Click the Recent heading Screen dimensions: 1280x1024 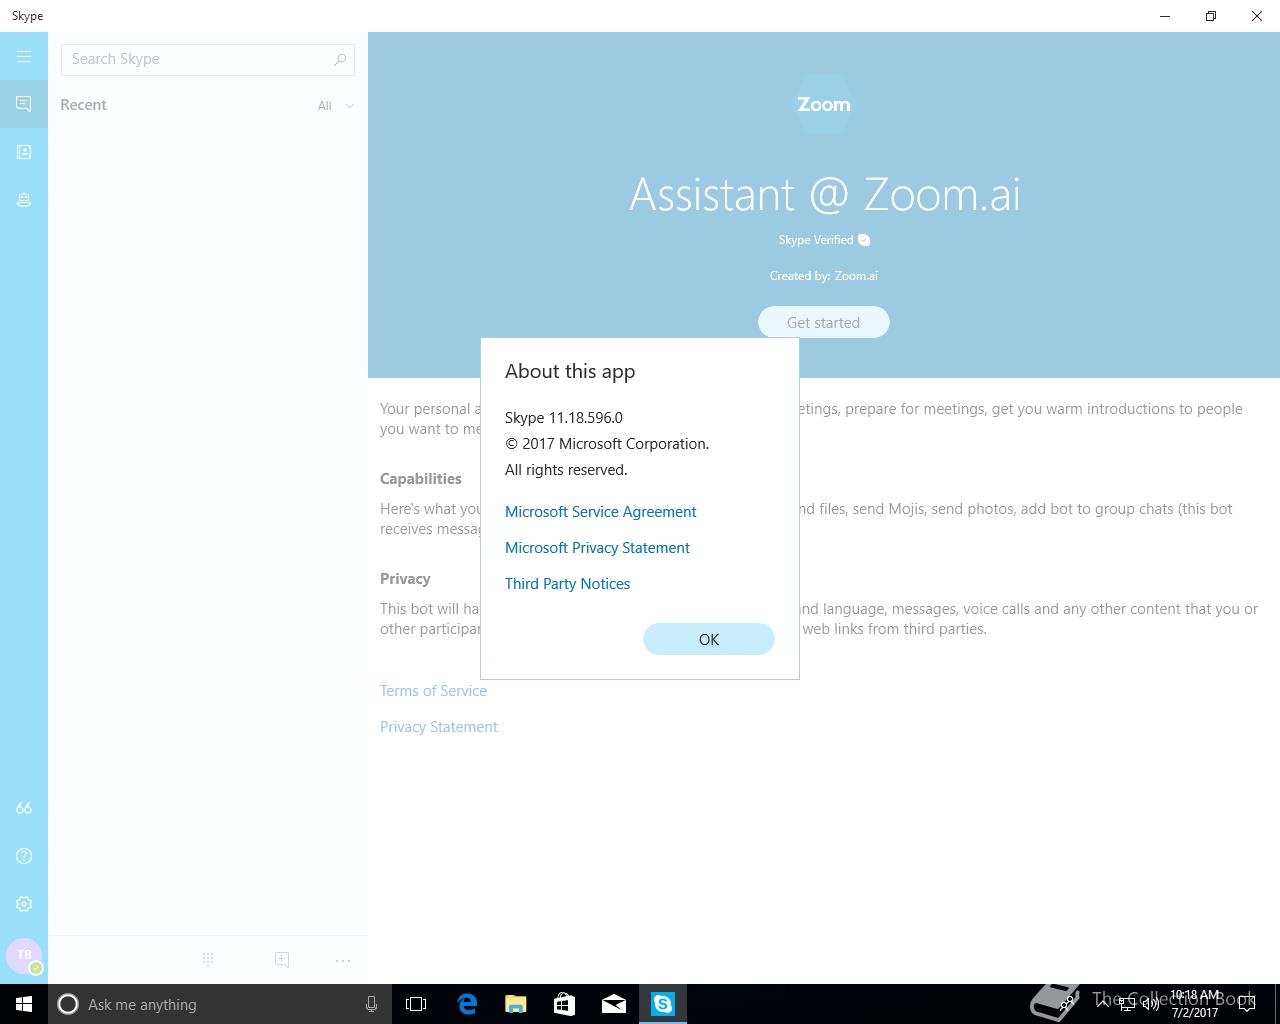pos(83,104)
